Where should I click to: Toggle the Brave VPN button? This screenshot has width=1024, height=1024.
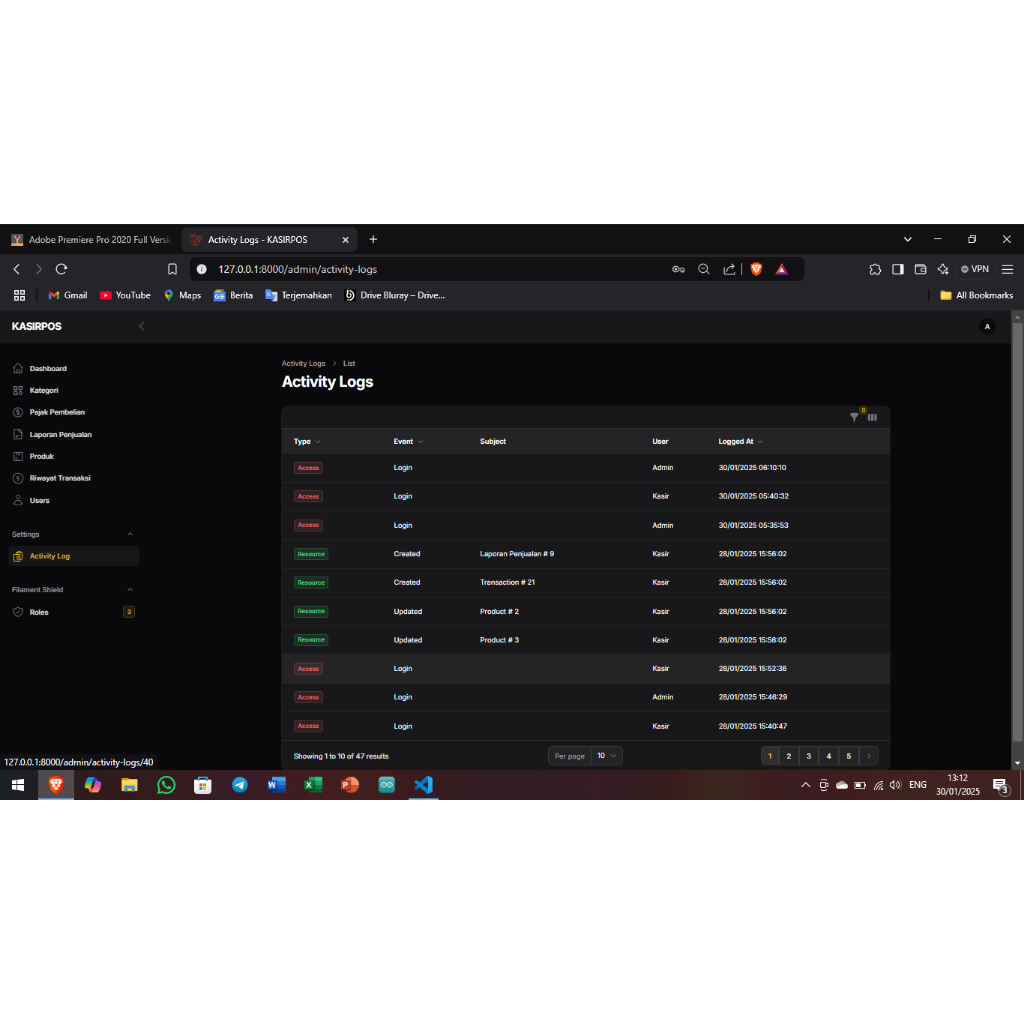click(x=974, y=269)
